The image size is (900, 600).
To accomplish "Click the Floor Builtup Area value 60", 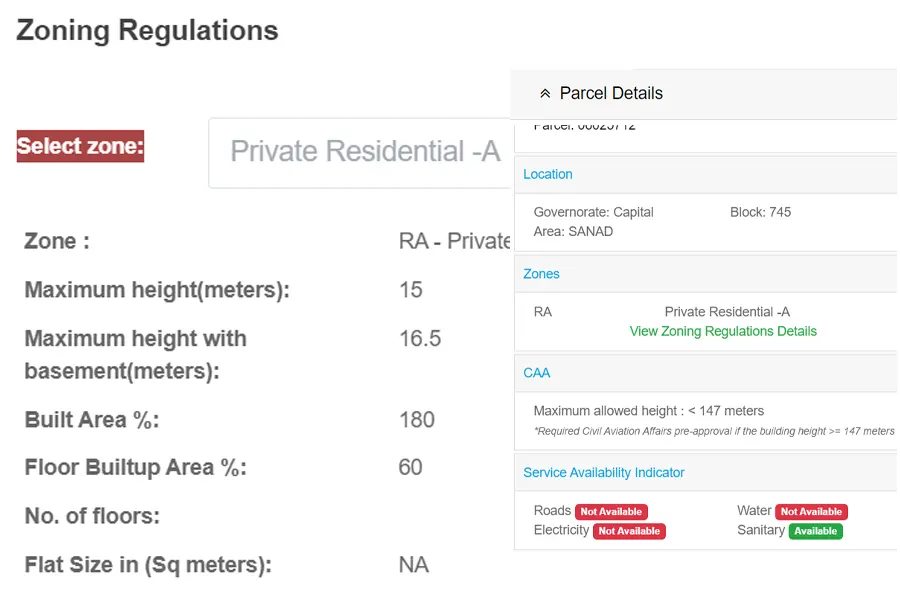I will click(x=410, y=467).
